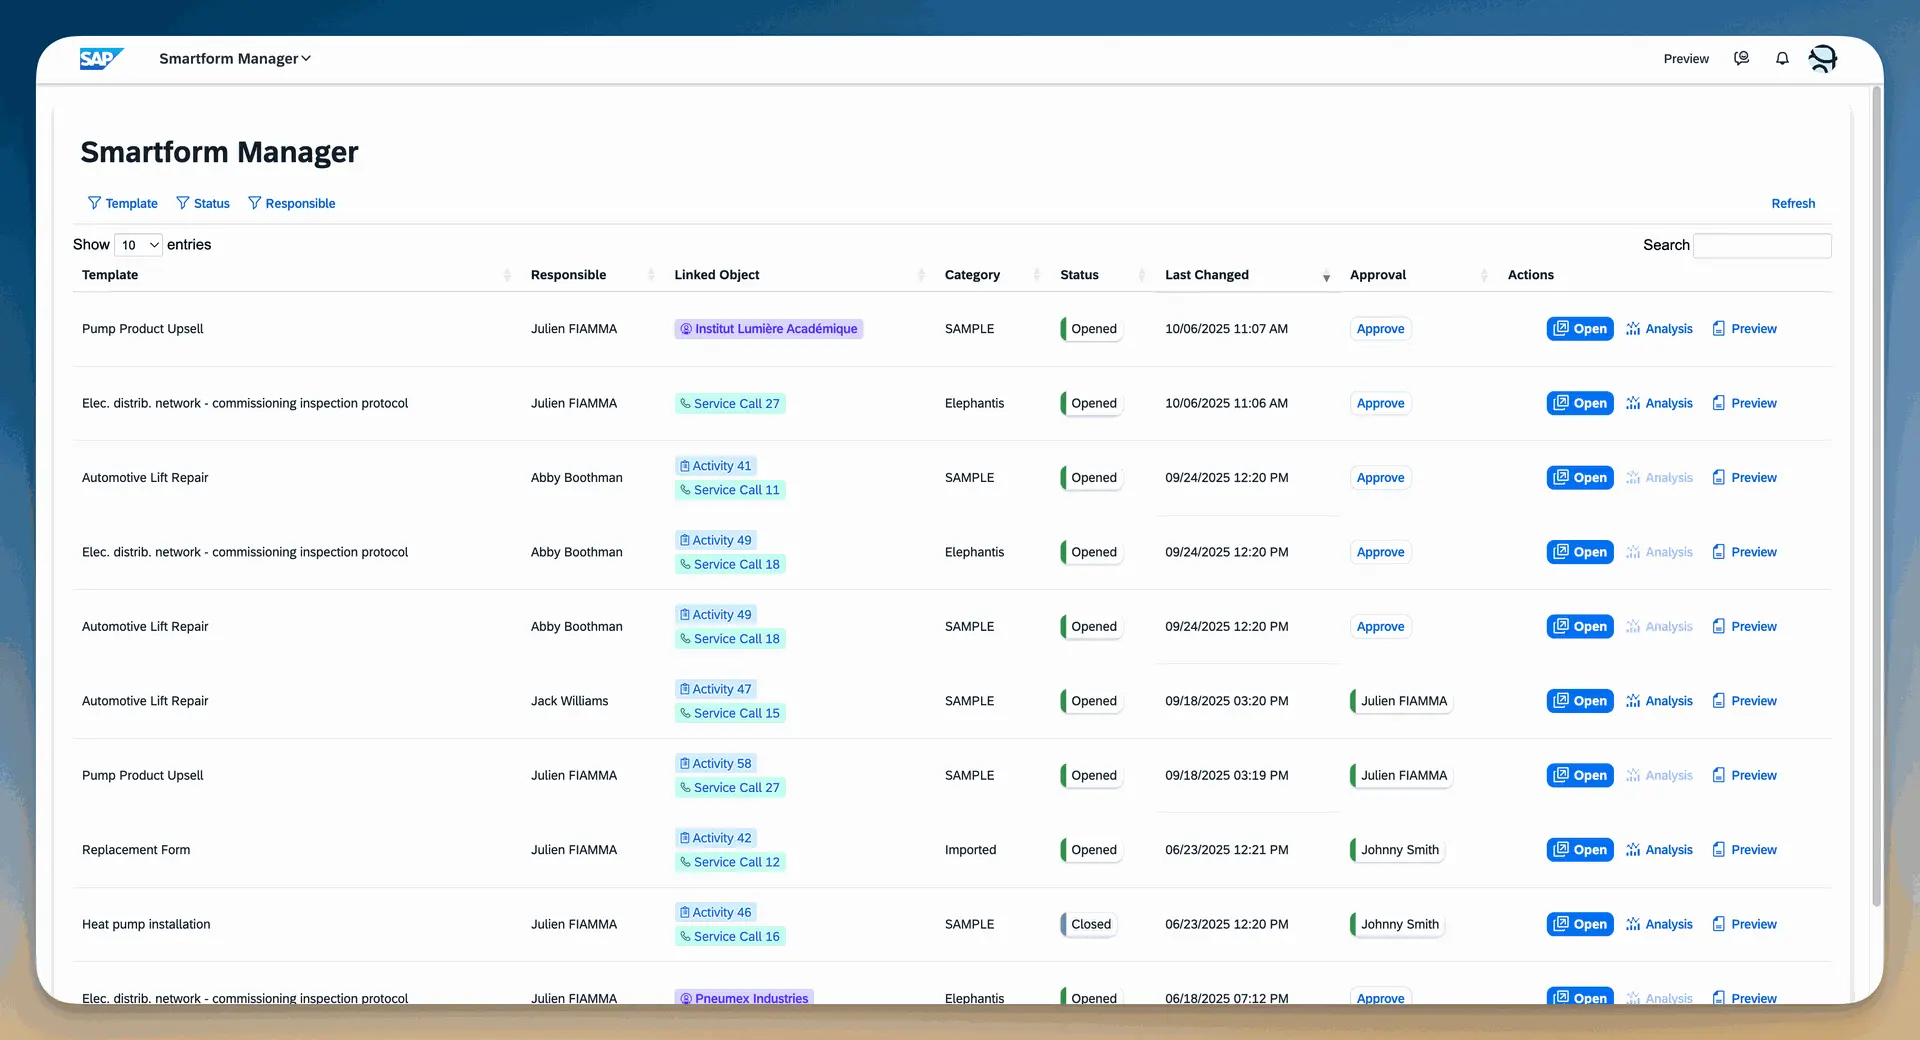Open the Show entries count dropdown
Screen dimensions: 1920x1040
pos(138,245)
